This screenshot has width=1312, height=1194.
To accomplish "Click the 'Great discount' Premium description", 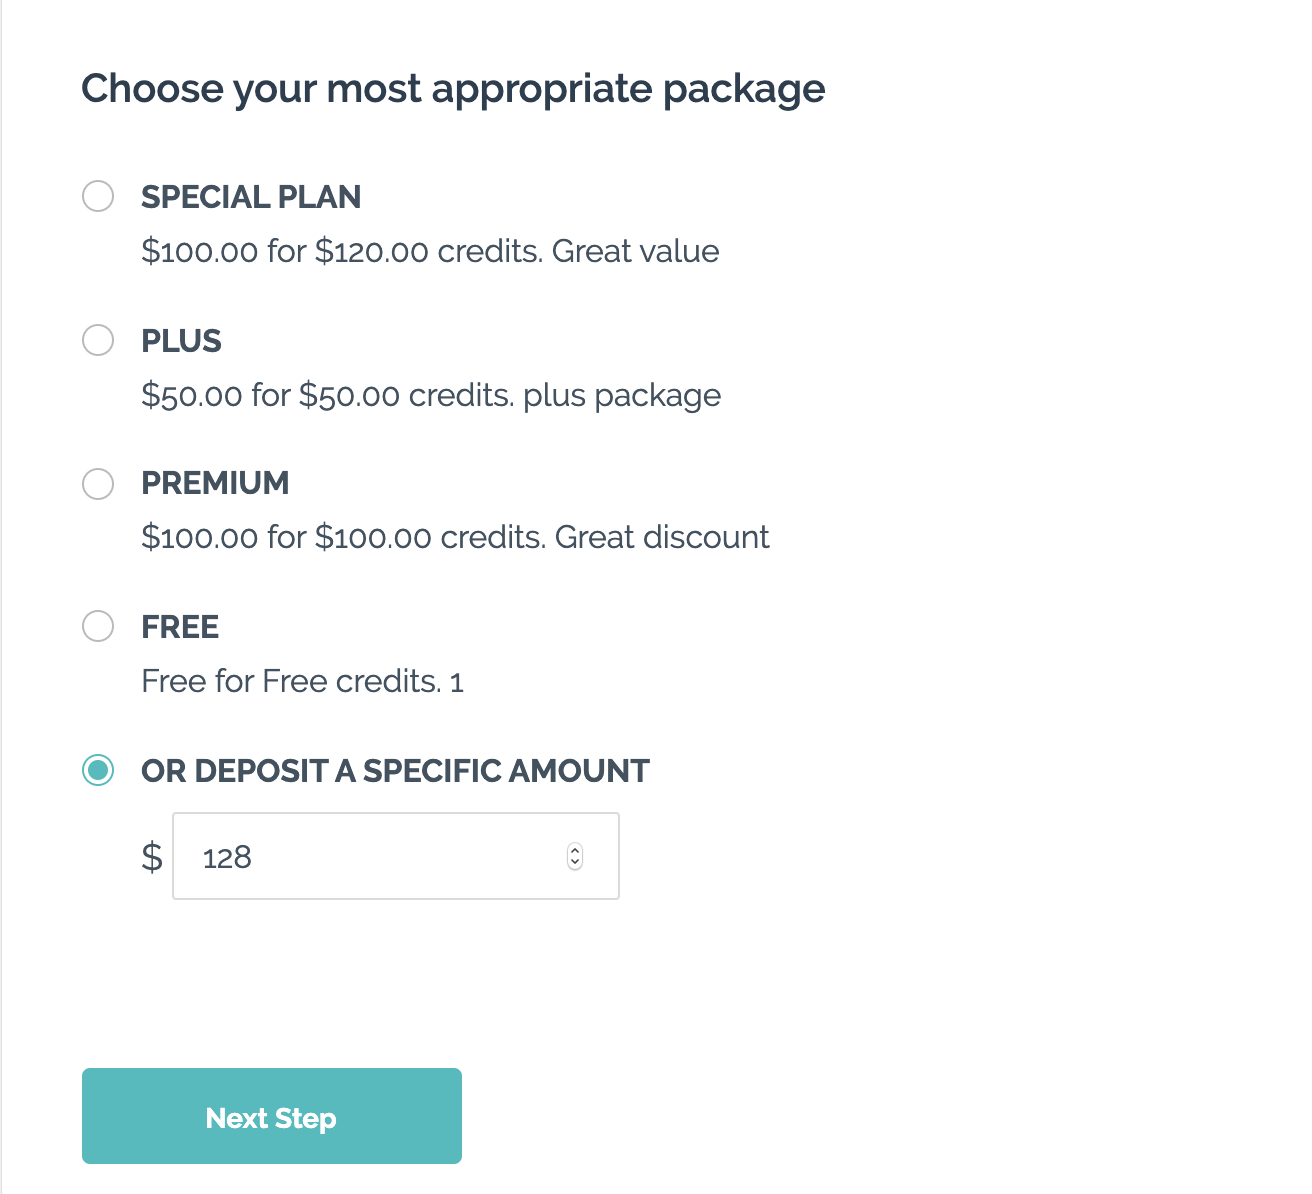I will (x=455, y=537).
